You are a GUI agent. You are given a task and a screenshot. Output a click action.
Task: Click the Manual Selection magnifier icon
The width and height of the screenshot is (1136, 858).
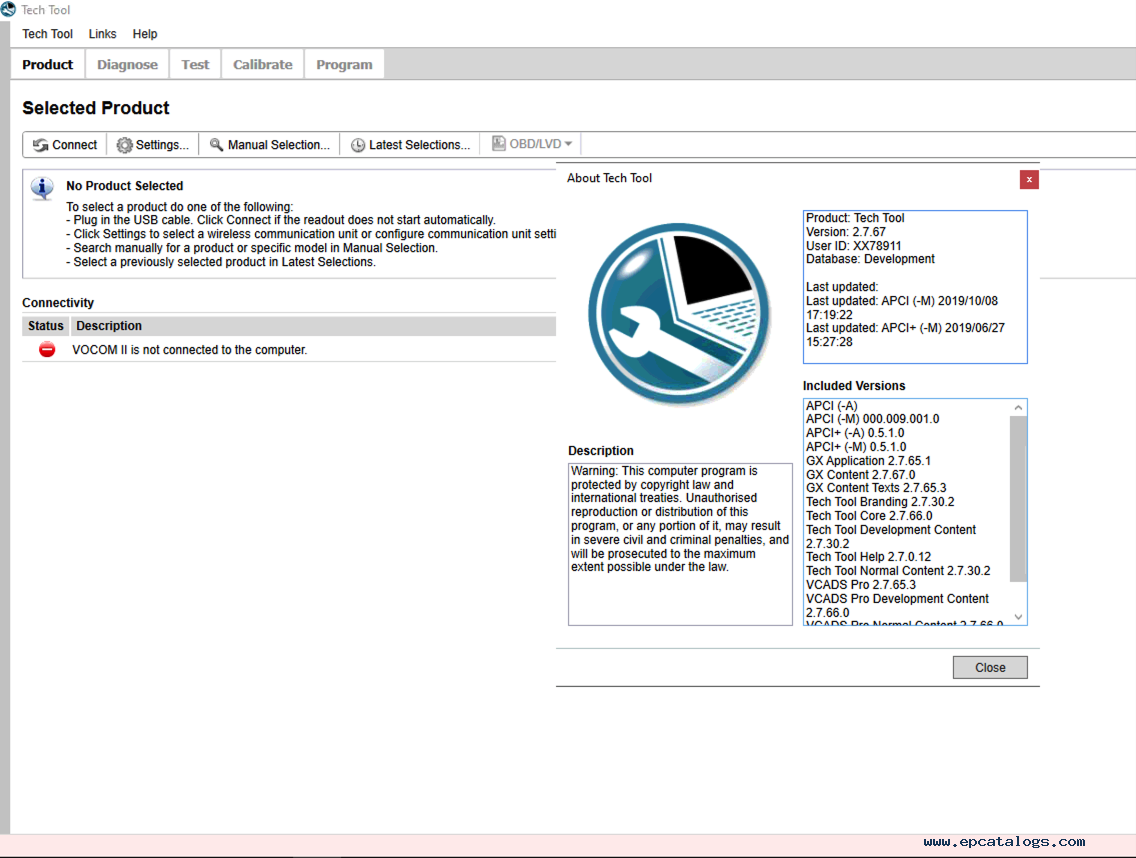pyautogui.click(x=215, y=144)
